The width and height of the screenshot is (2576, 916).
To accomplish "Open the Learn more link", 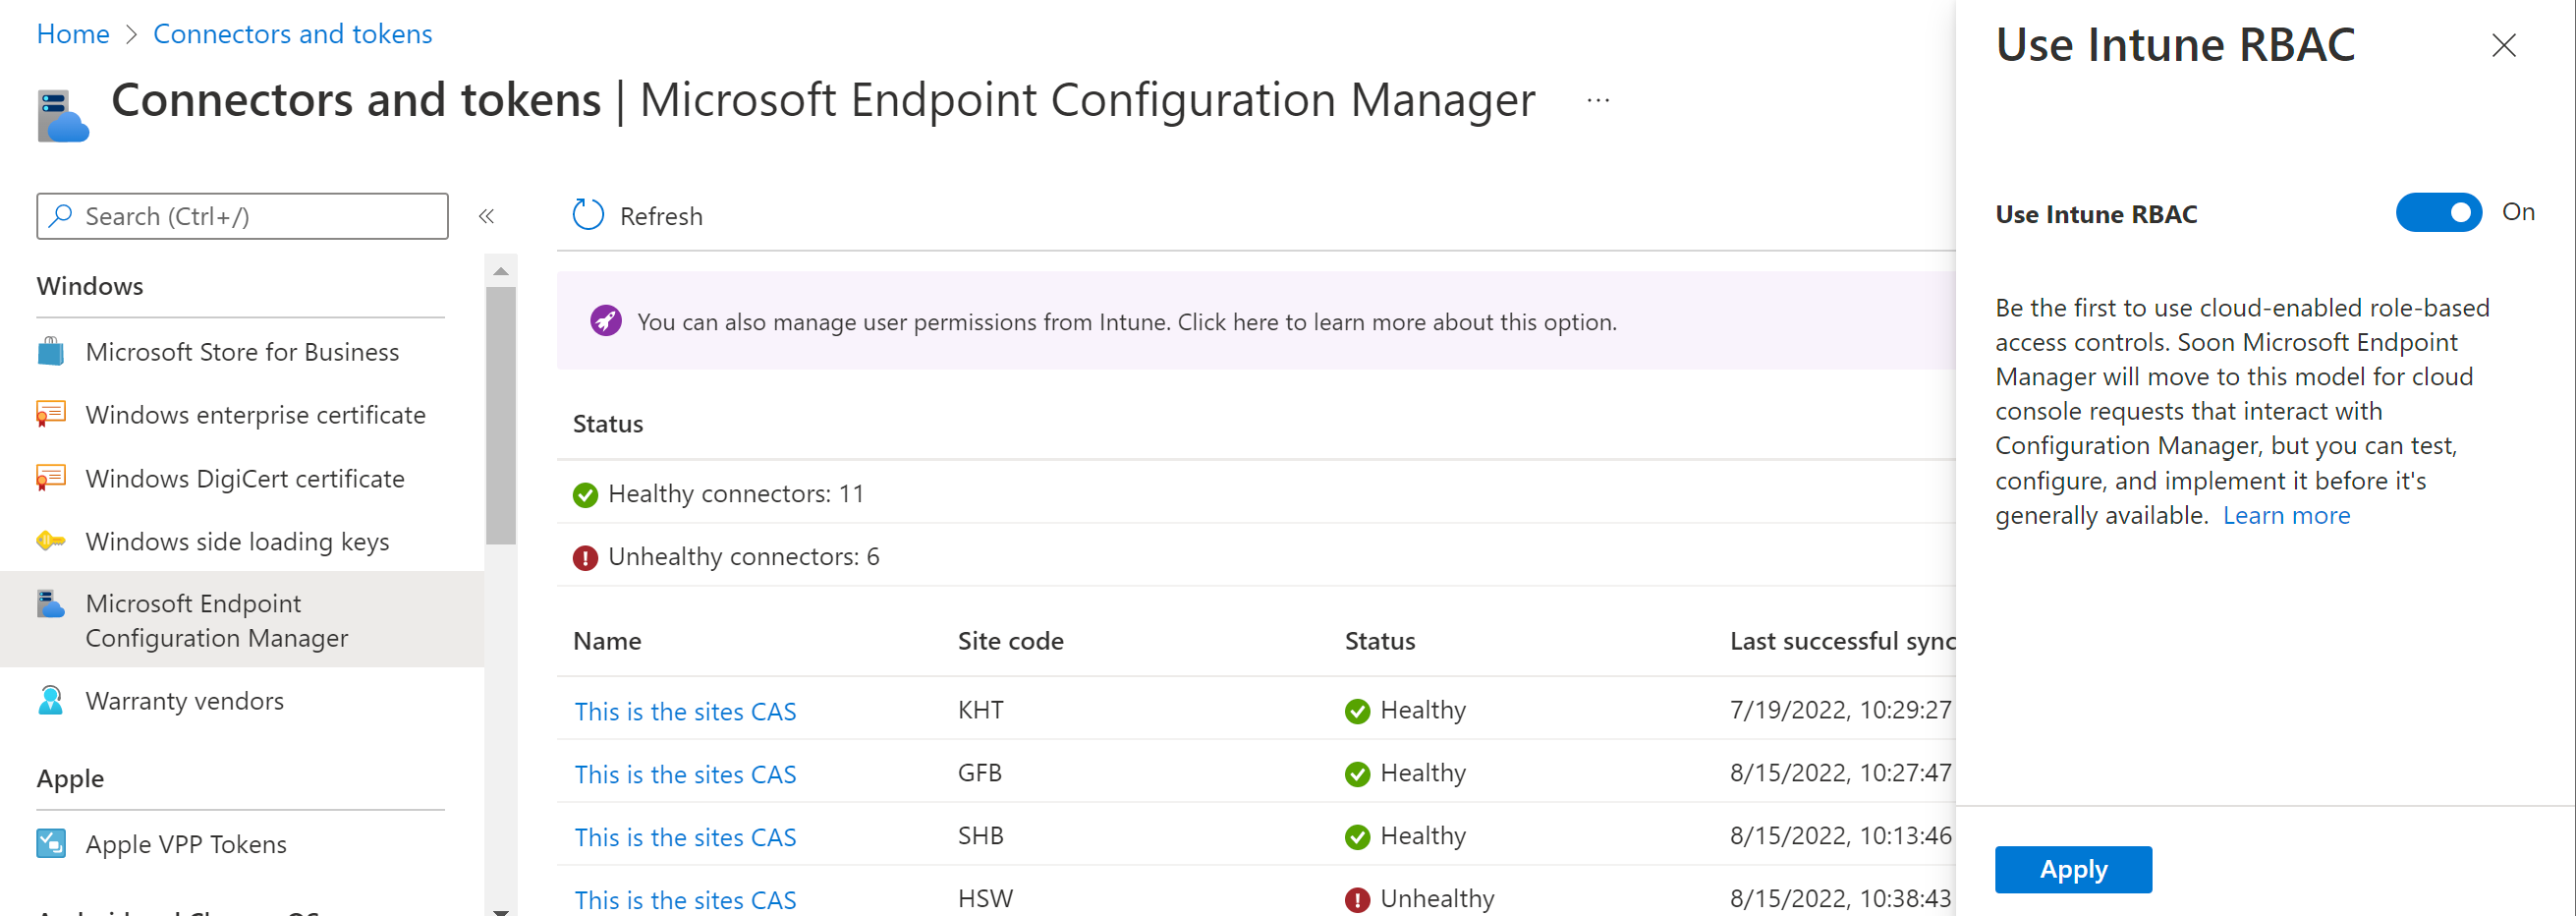I will tap(2286, 515).
